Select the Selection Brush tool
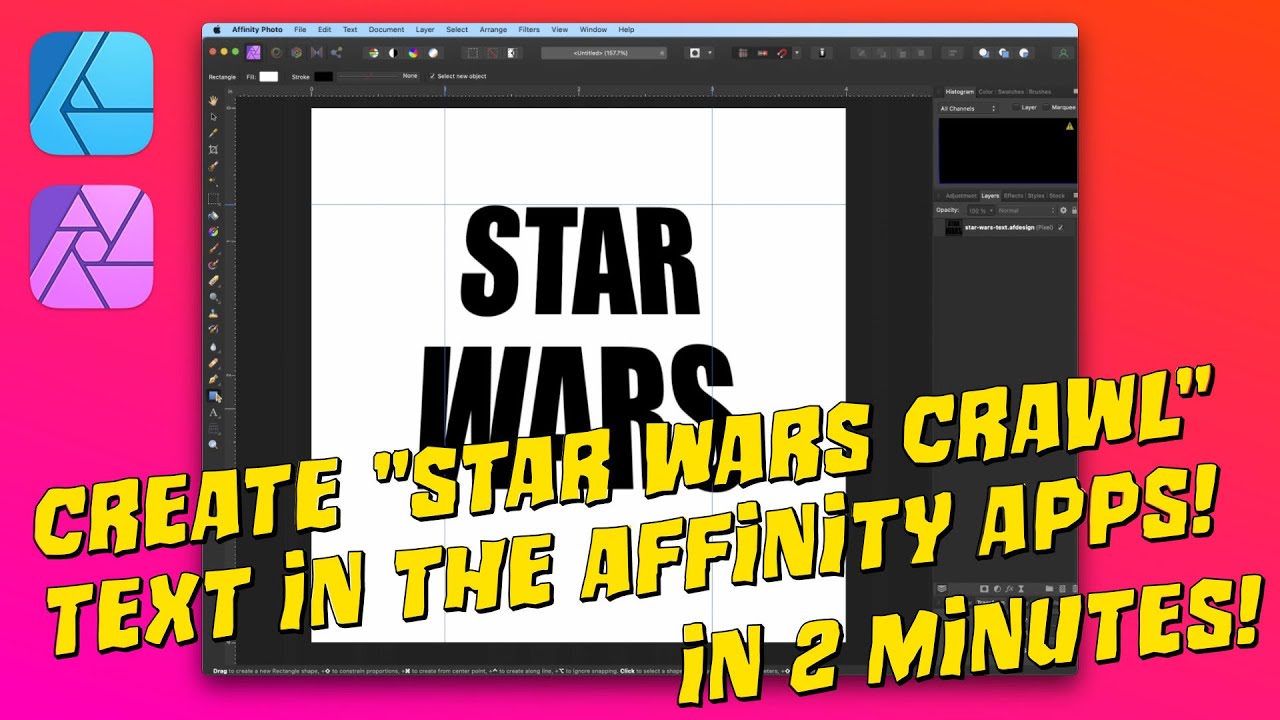This screenshot has width=1280, height=720. click(213, 166)
